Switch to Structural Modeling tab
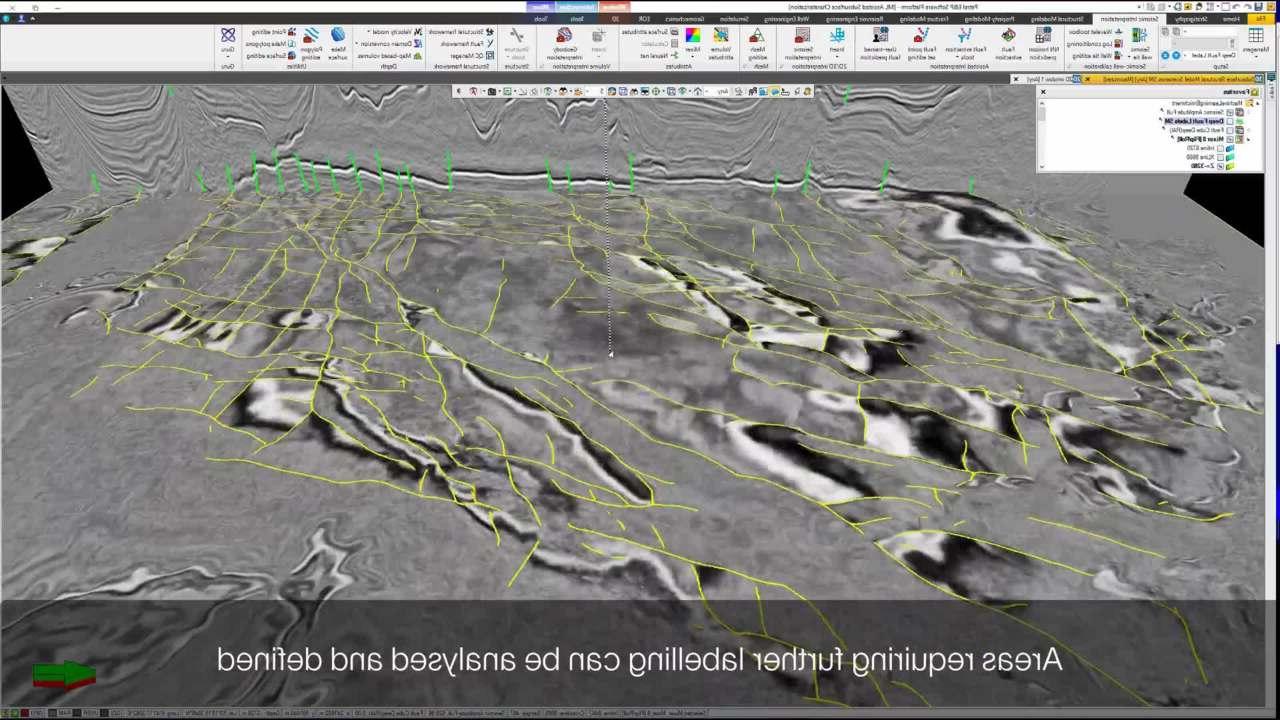This screenshot has width=1280, height=720. (x=1057, y=19)
